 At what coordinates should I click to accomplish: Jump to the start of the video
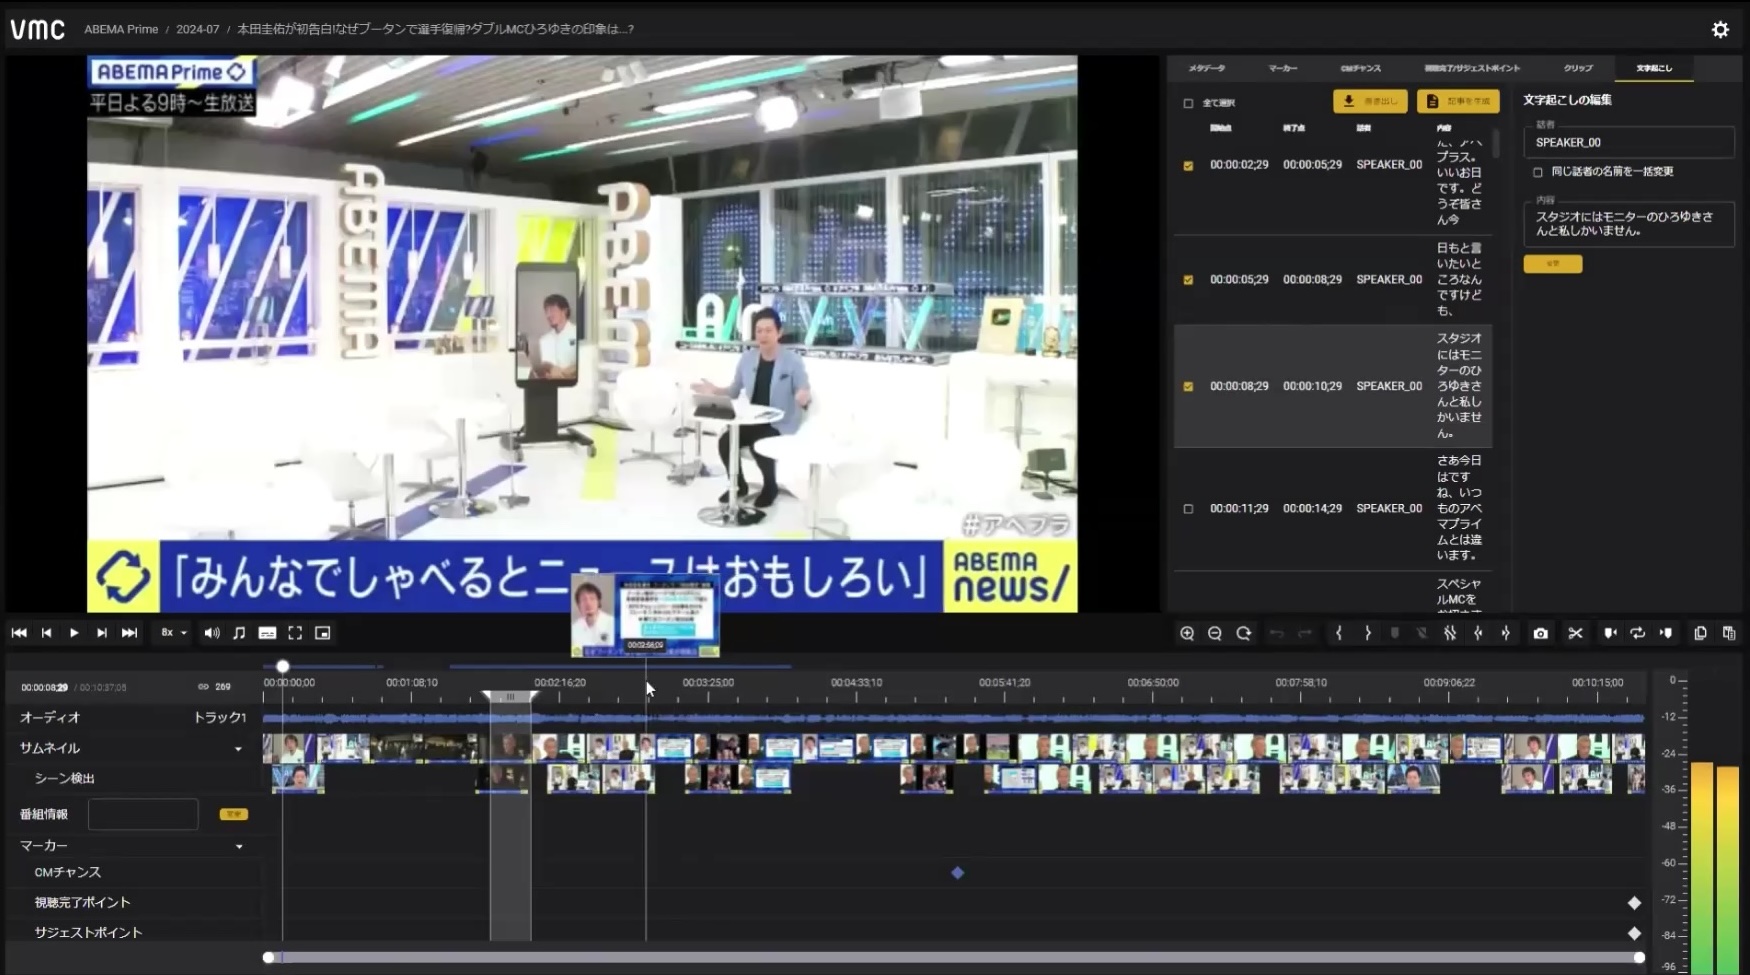19,633
